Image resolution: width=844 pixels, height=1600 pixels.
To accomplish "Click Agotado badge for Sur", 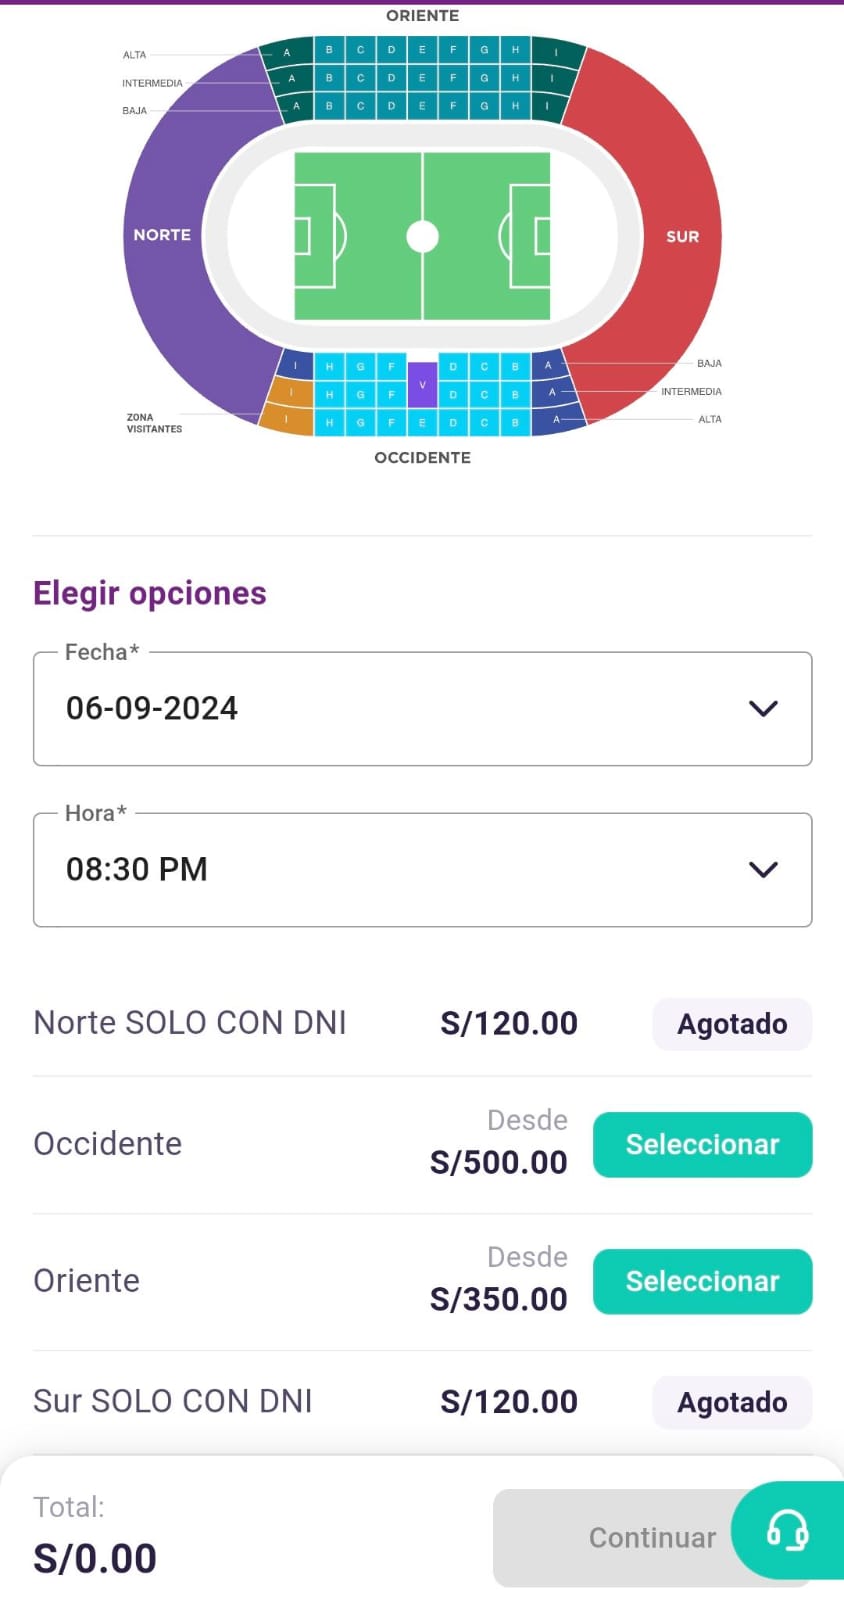I will 732,1402.
